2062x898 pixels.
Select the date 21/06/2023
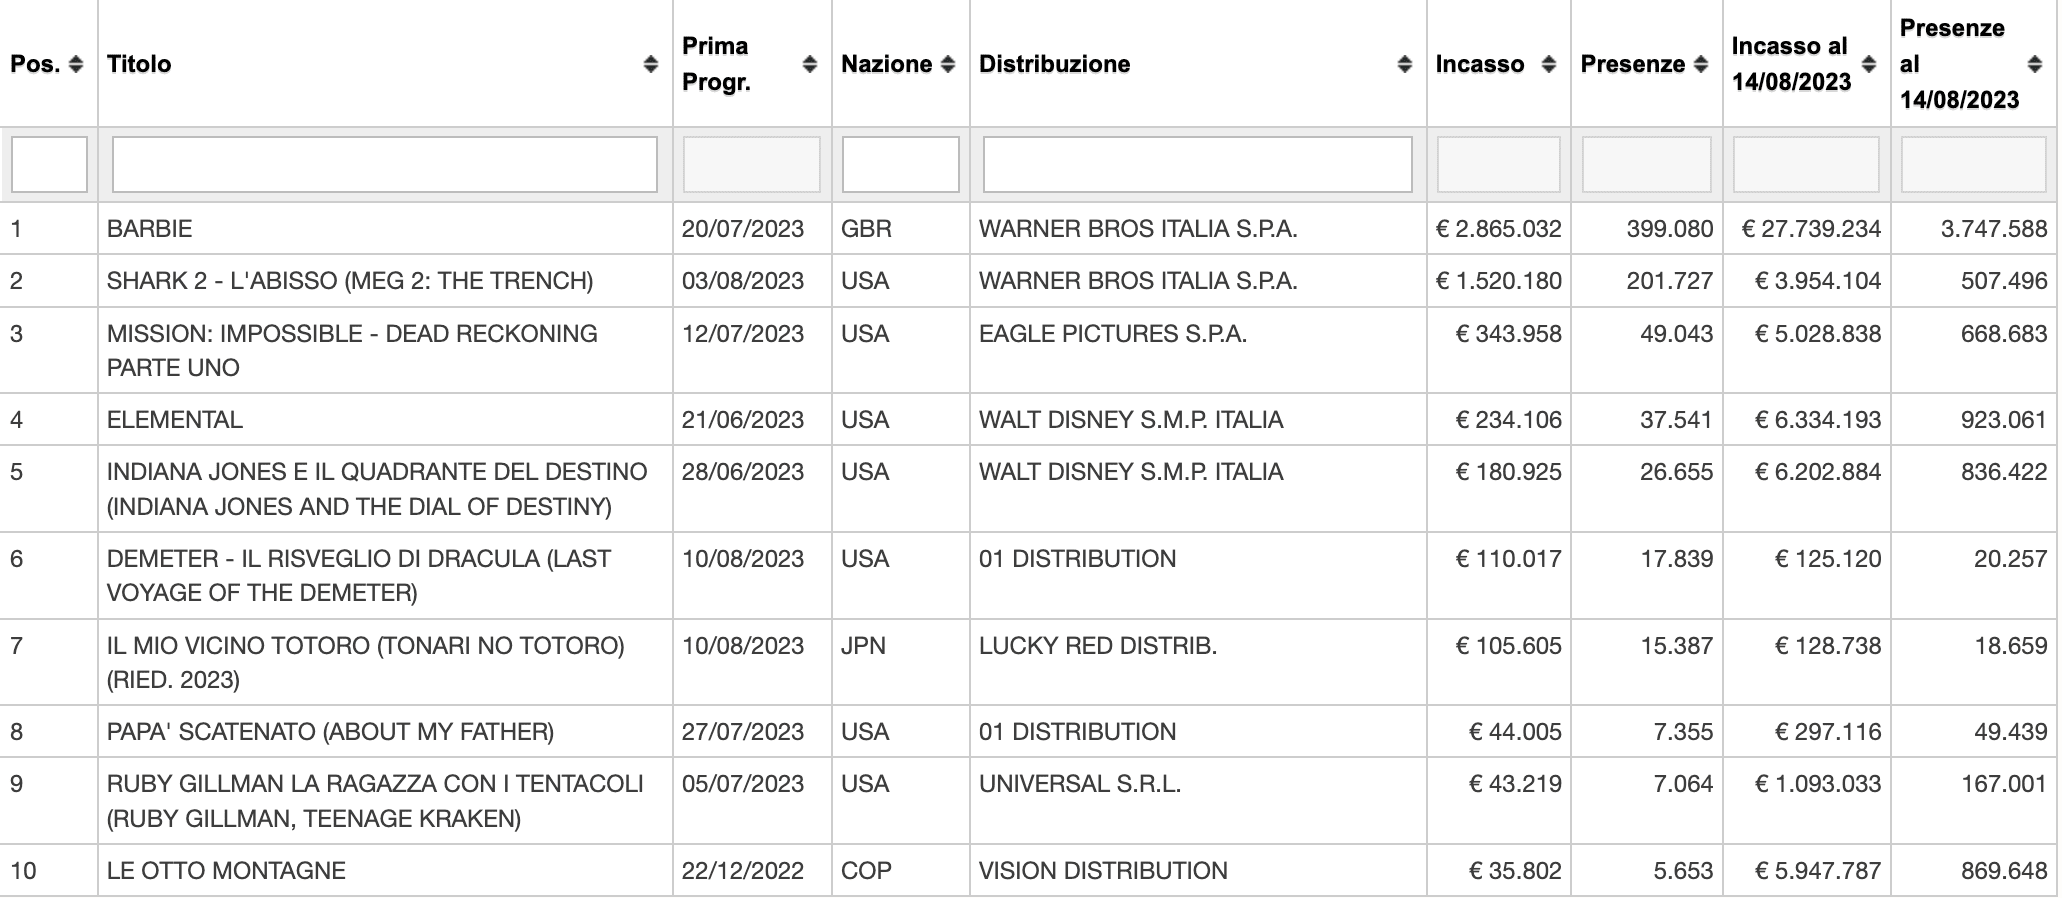point(743,420)
